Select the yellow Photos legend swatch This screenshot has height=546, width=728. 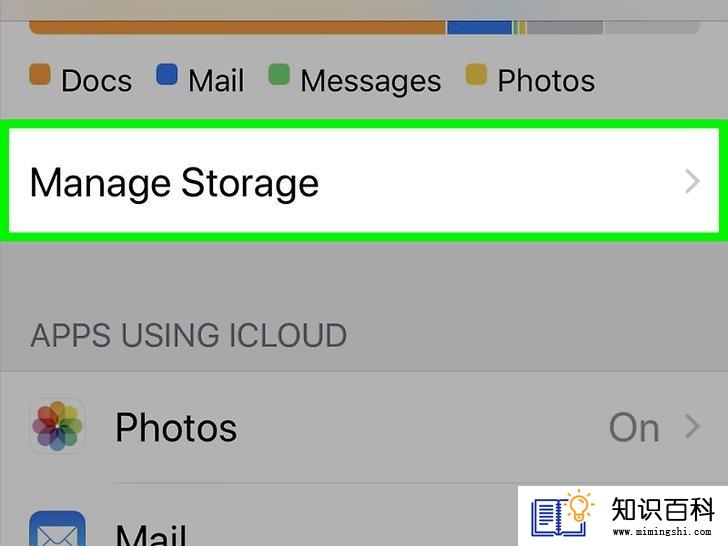point(476,74)
